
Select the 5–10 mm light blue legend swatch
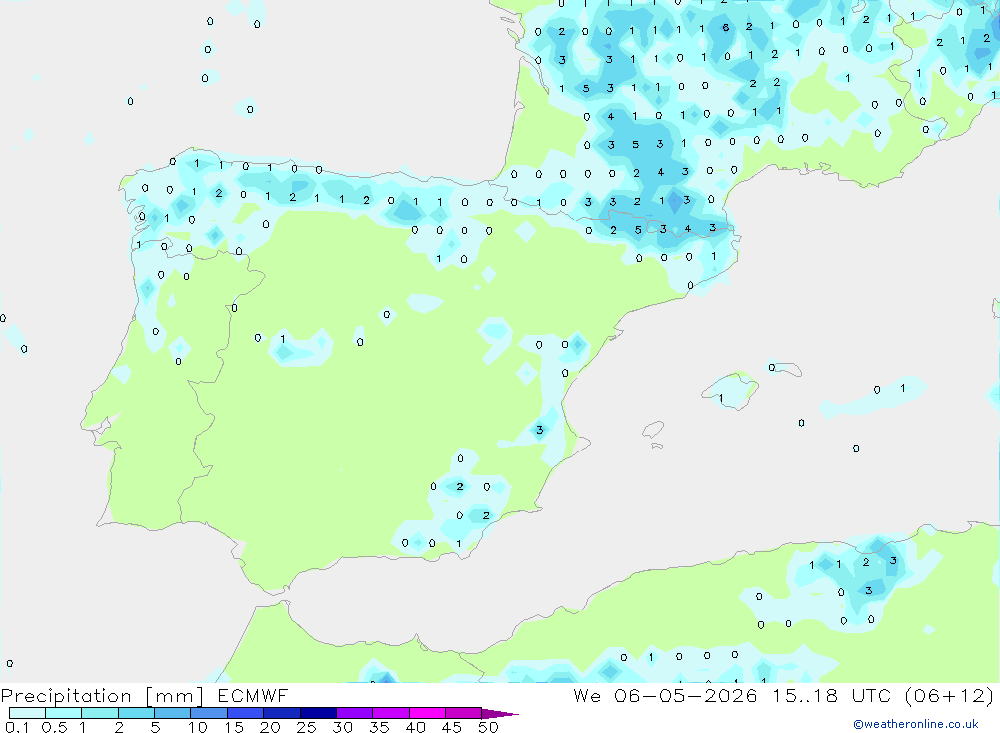pos(173,713)
